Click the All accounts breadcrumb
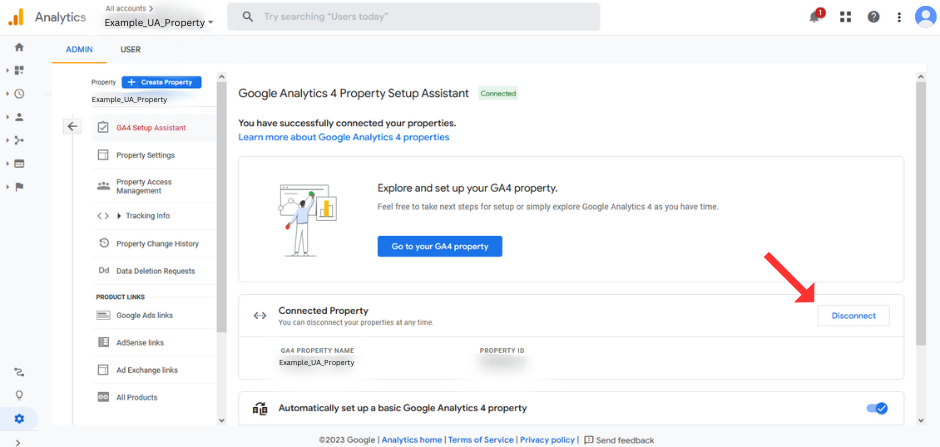This screenshot has width=940, height=447. pos(128,8)
